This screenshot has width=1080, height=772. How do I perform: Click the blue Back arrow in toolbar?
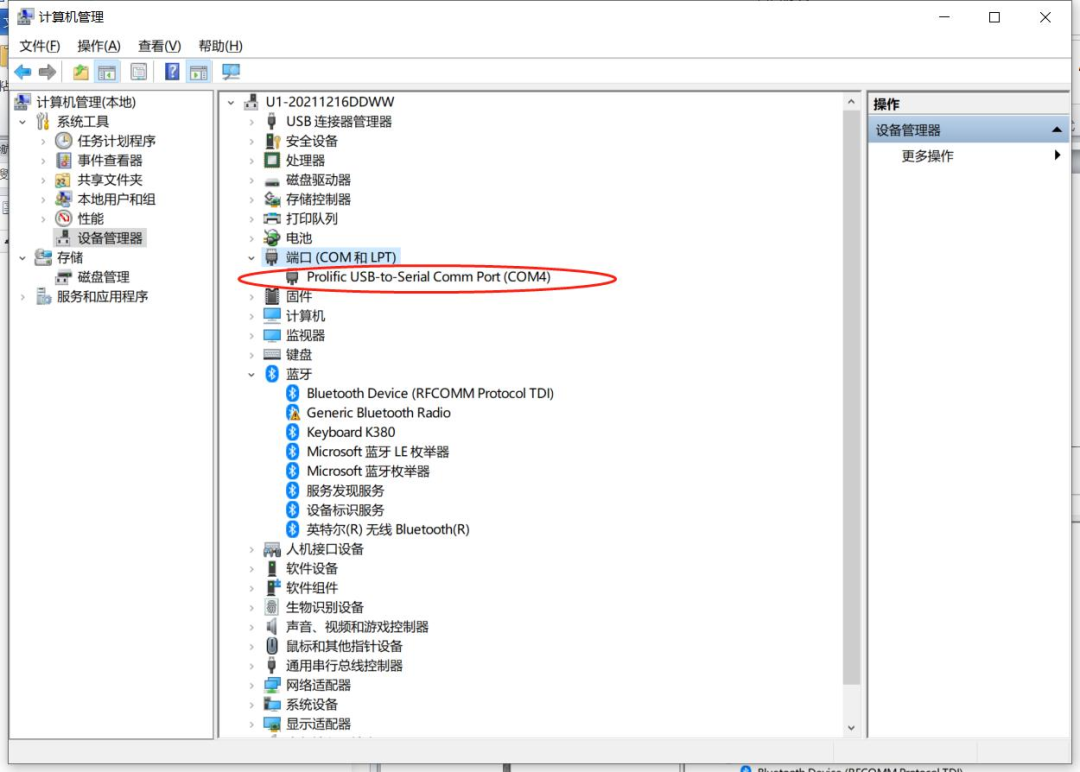pos(22,72)
